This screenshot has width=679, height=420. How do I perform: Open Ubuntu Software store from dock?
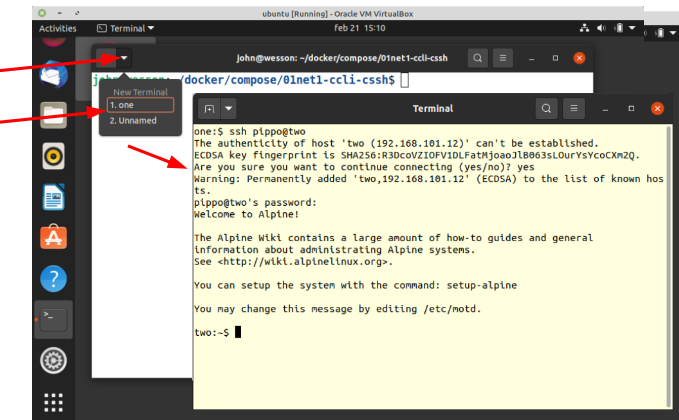[53, 238]
